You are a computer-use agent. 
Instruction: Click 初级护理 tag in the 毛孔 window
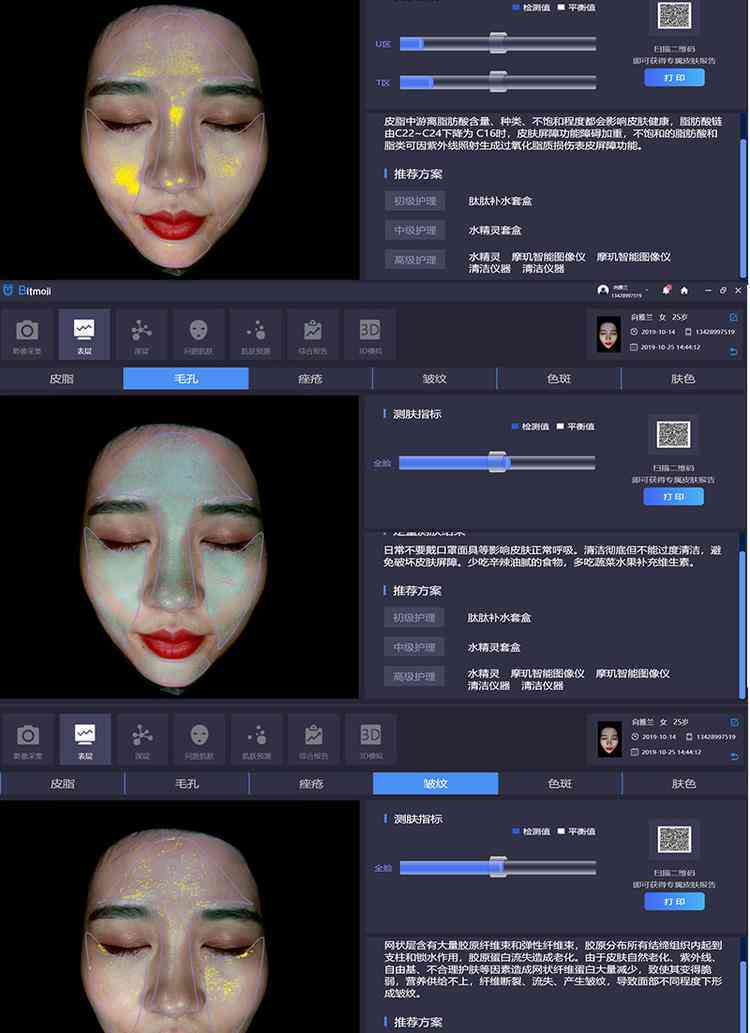click(x=415, y=618)
